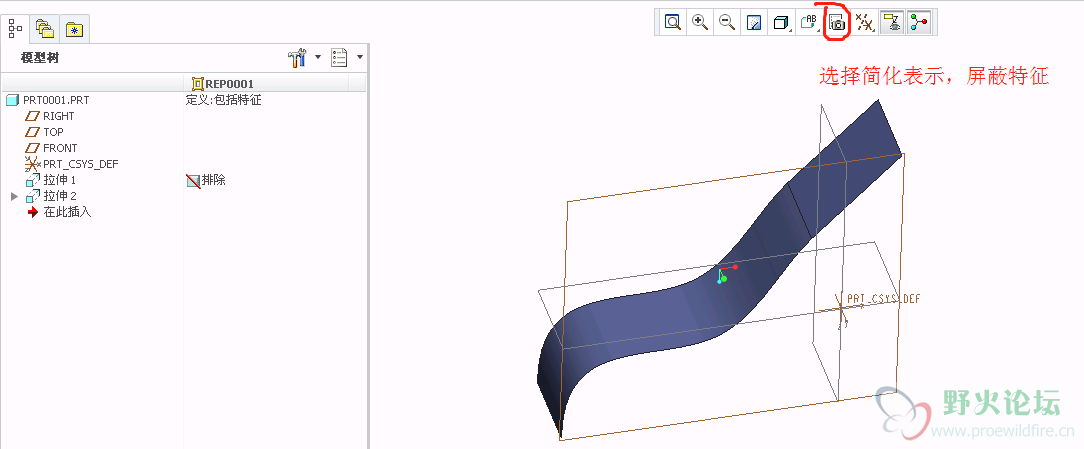Select the TOP datum plane

point(53,132)
